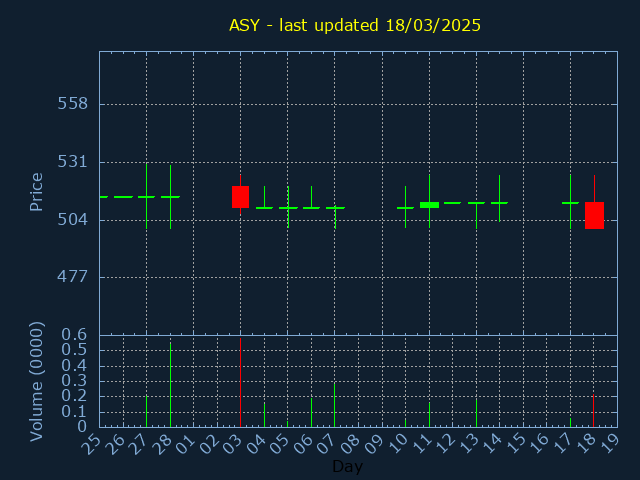Viewport: 640px width, 480px height.
Task: Click the red candlestick body on day 18
Action: (x=594, y=216)
